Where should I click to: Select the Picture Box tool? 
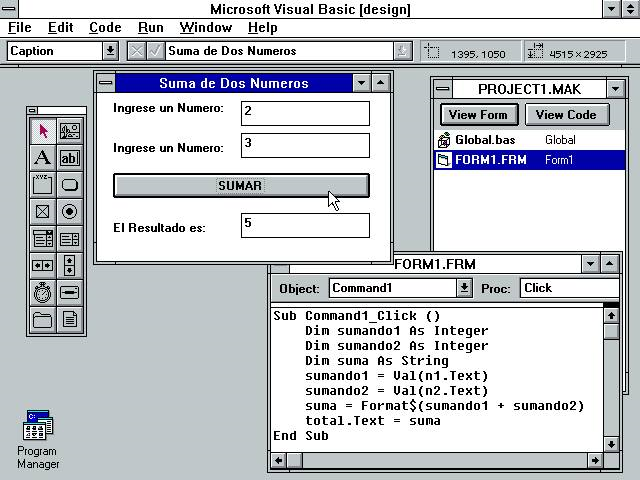(70, 131)
